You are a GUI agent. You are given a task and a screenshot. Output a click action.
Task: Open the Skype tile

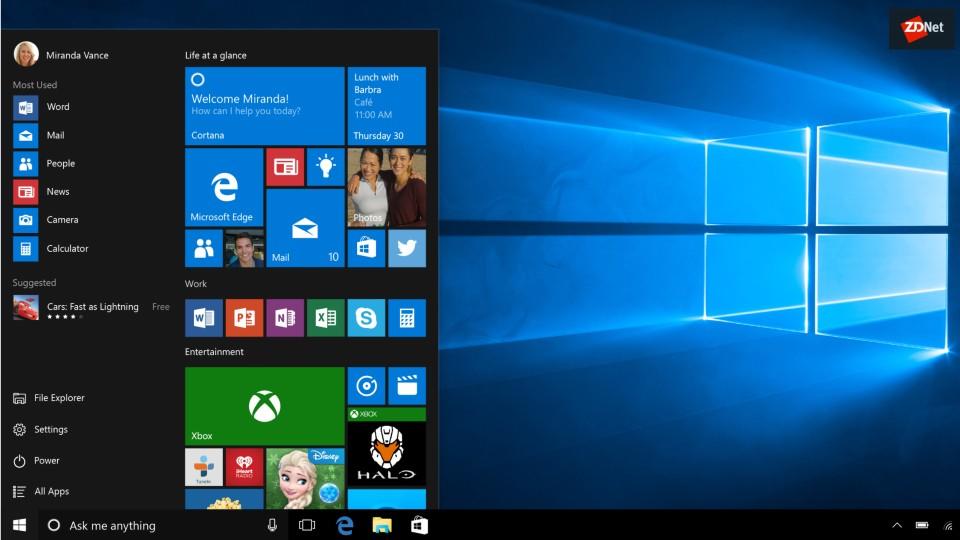coord(366,318)
